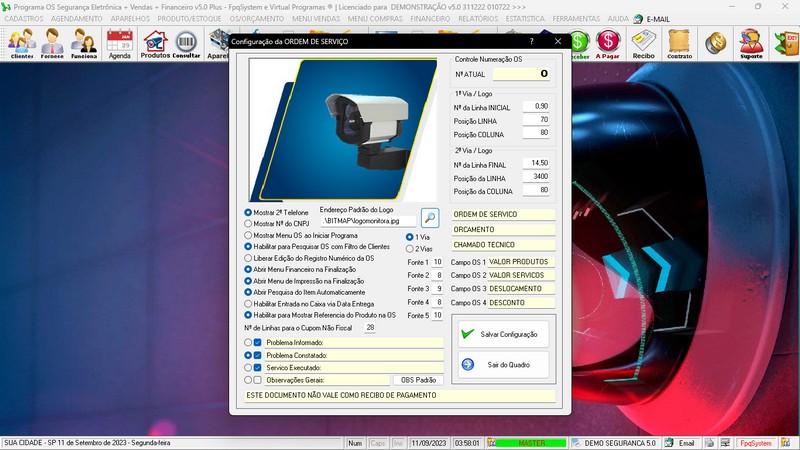Open the FINANCEIRO menu
The height and width of the screenshot is (450, 800).
[x=430, y=18]
